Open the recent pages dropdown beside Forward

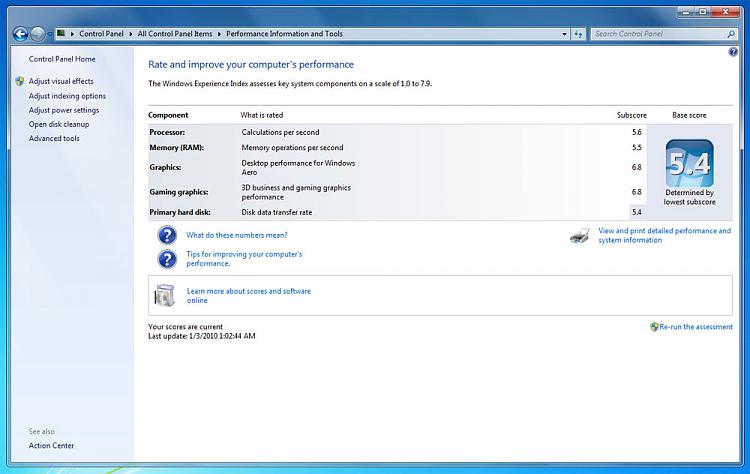pos(49,34)
